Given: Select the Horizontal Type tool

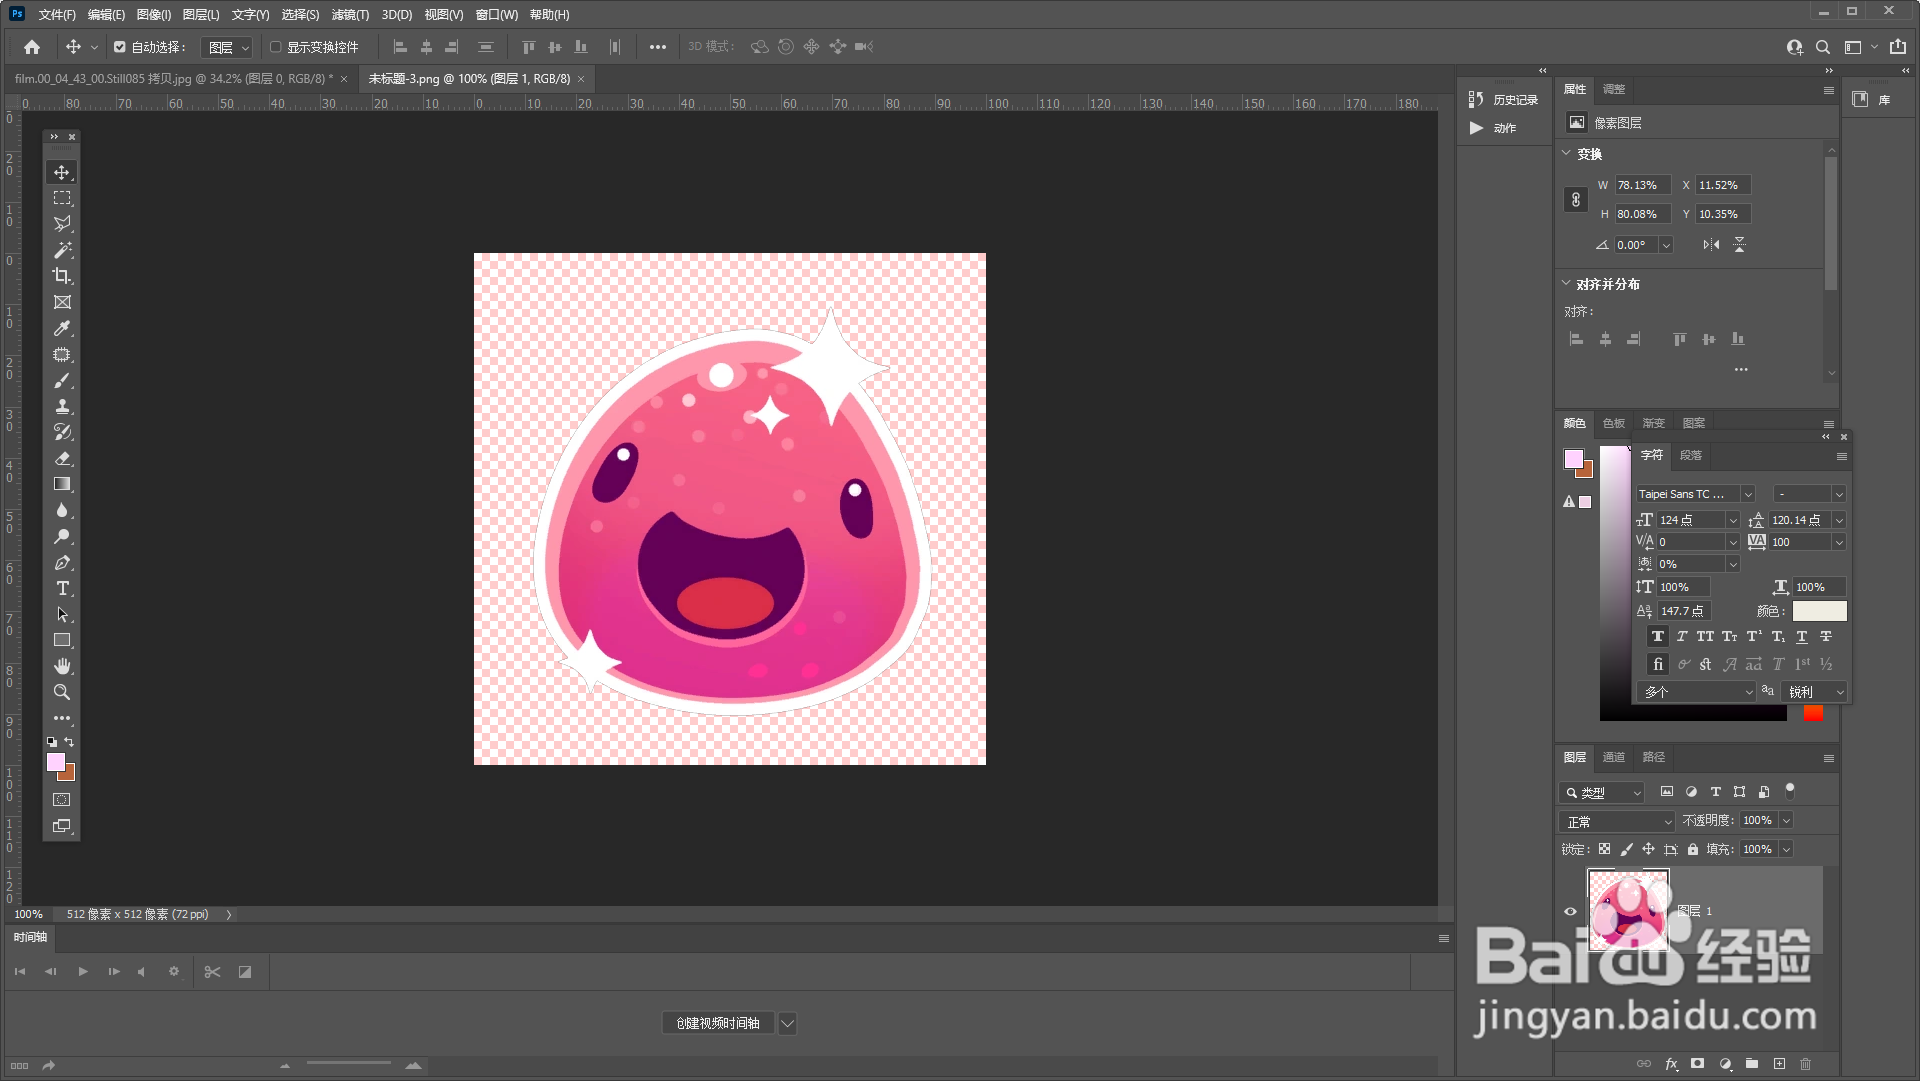Looking at the screenshot, I should (62, 588).
